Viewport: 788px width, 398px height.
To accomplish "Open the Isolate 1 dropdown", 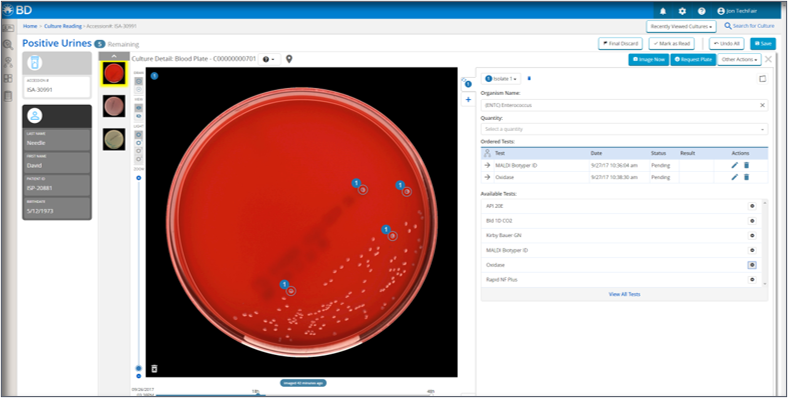I will (501, 79).
